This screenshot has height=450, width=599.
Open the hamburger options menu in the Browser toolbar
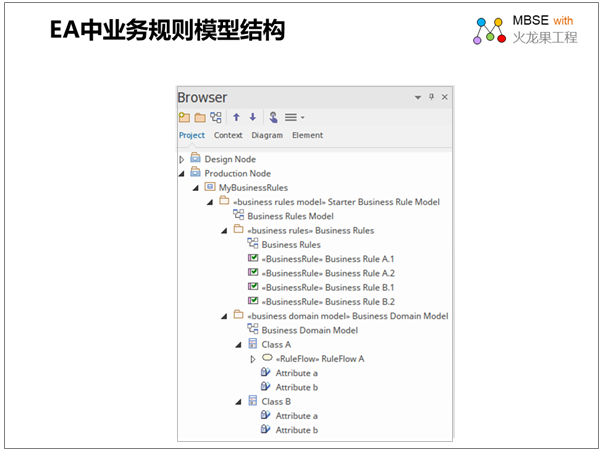(x=294, y=117)
